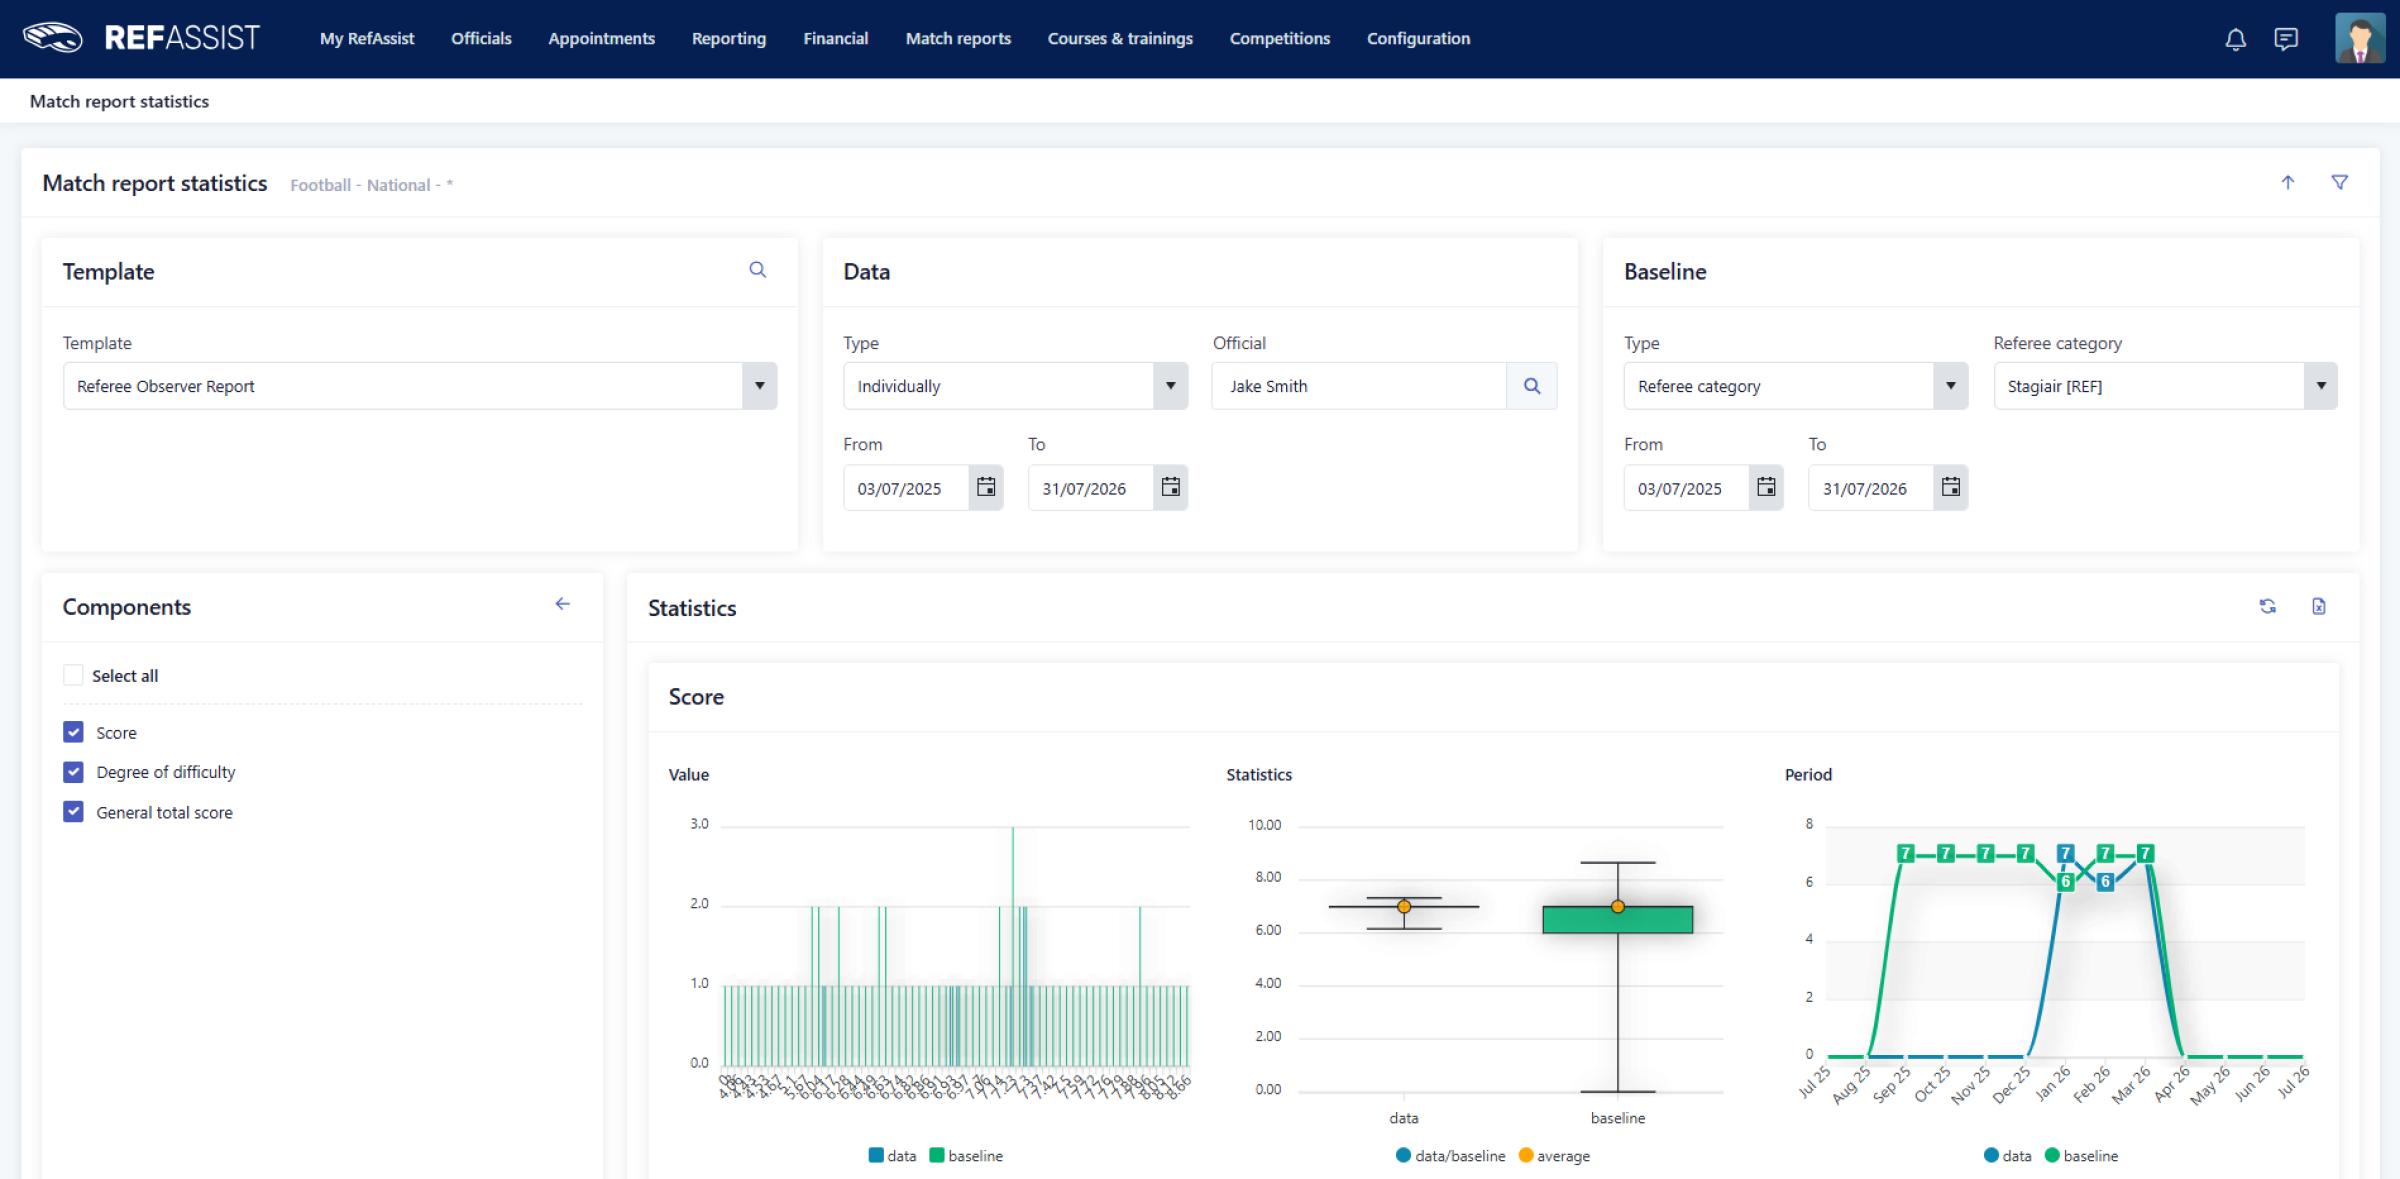Click the filter funnel icon
Image resolution: width=2400 pixels, height=1179 pixels.
2339,182
